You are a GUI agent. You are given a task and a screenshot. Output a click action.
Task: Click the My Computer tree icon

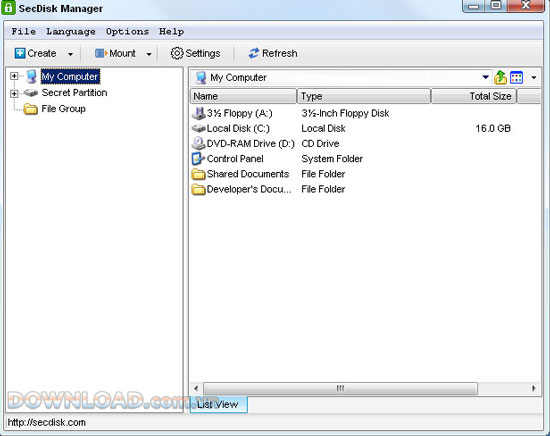click(31, 76)
